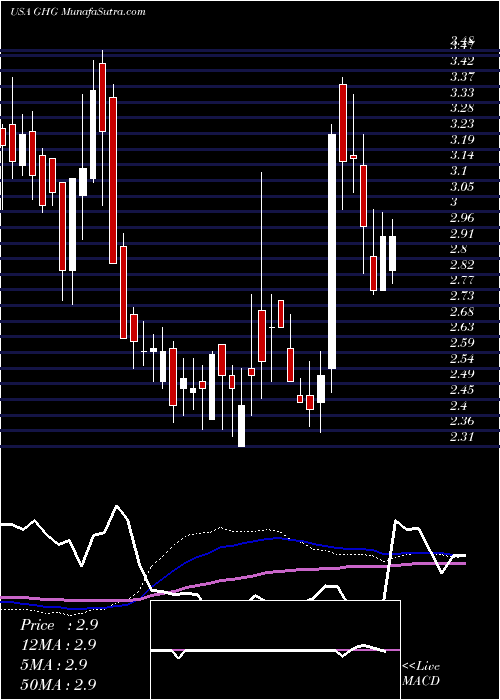Viewport: 500px width, 700px height.
Task: Click the 3.42 price axis label
Action: pos(462,61)
